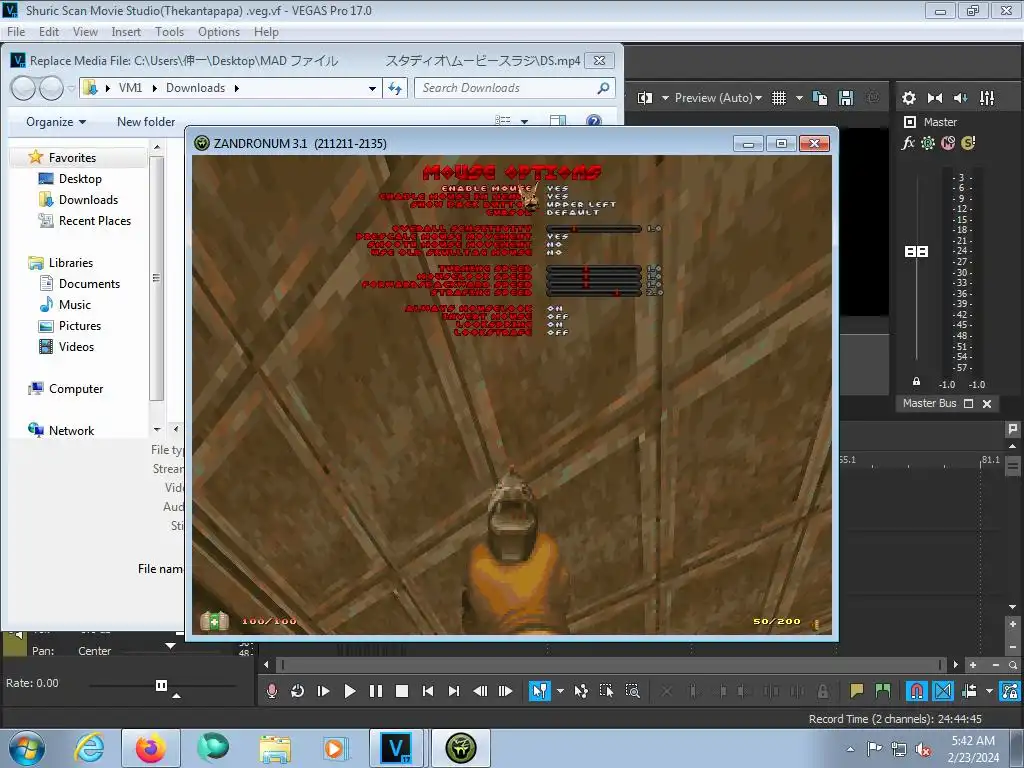Pause playback in the transport bar
Viewport: 1024px width, 768px height.
click(x=376, y=691)
